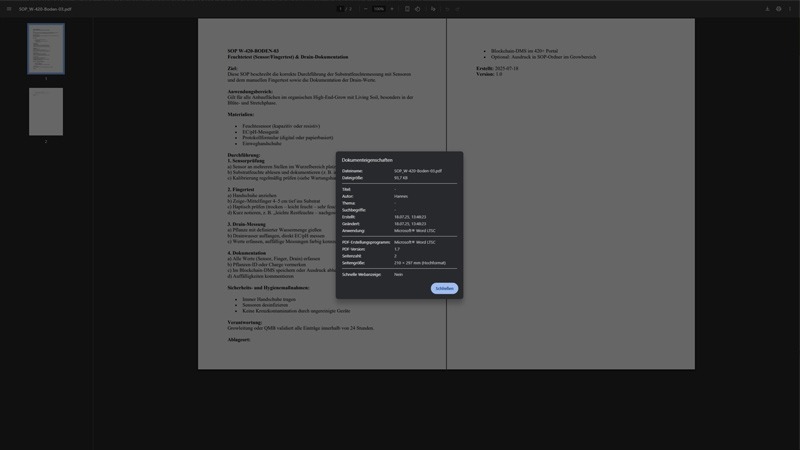Image resolution: width=800 pixels, height=450 pixels.
Task: Click Erstellt: 2025-07-18 on page two
Action: coord(497,68)
